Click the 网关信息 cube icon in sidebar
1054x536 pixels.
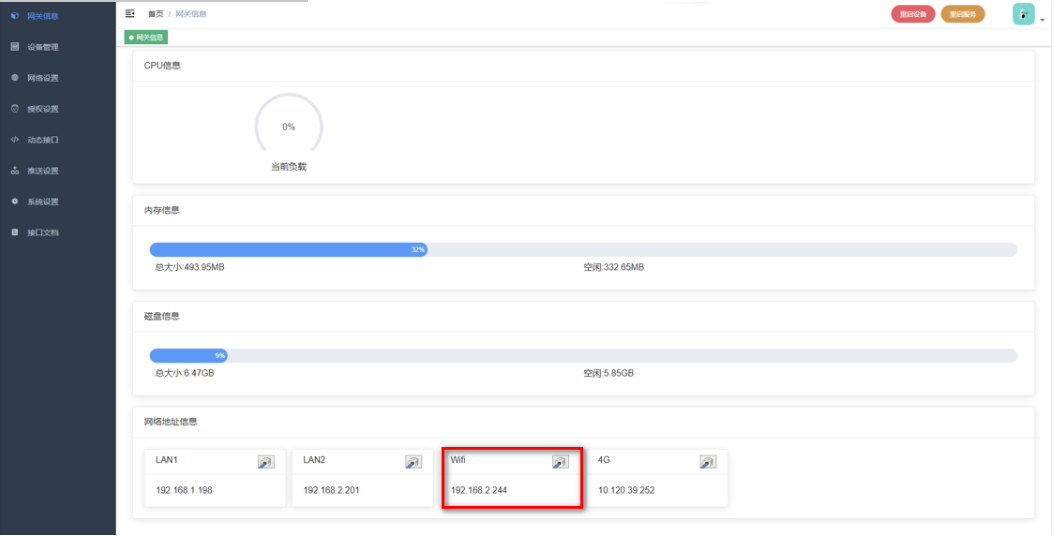[x=14, y=16]
